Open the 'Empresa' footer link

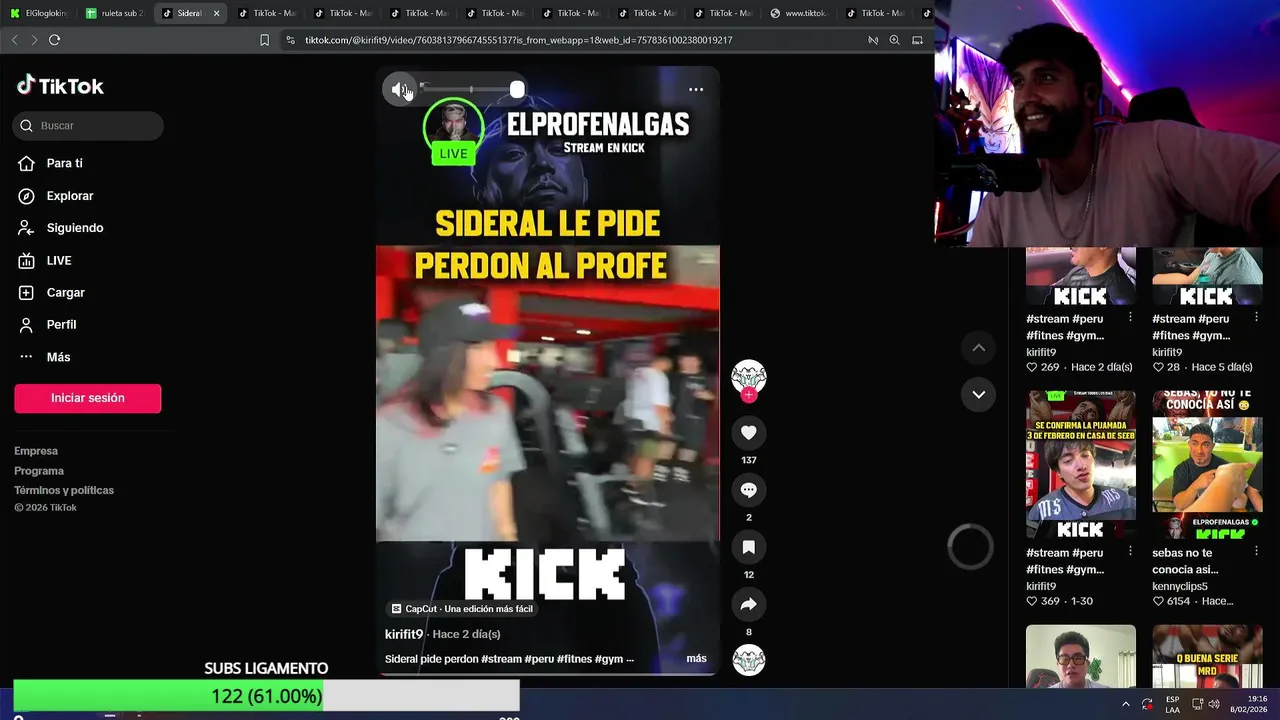pos(36,451)
